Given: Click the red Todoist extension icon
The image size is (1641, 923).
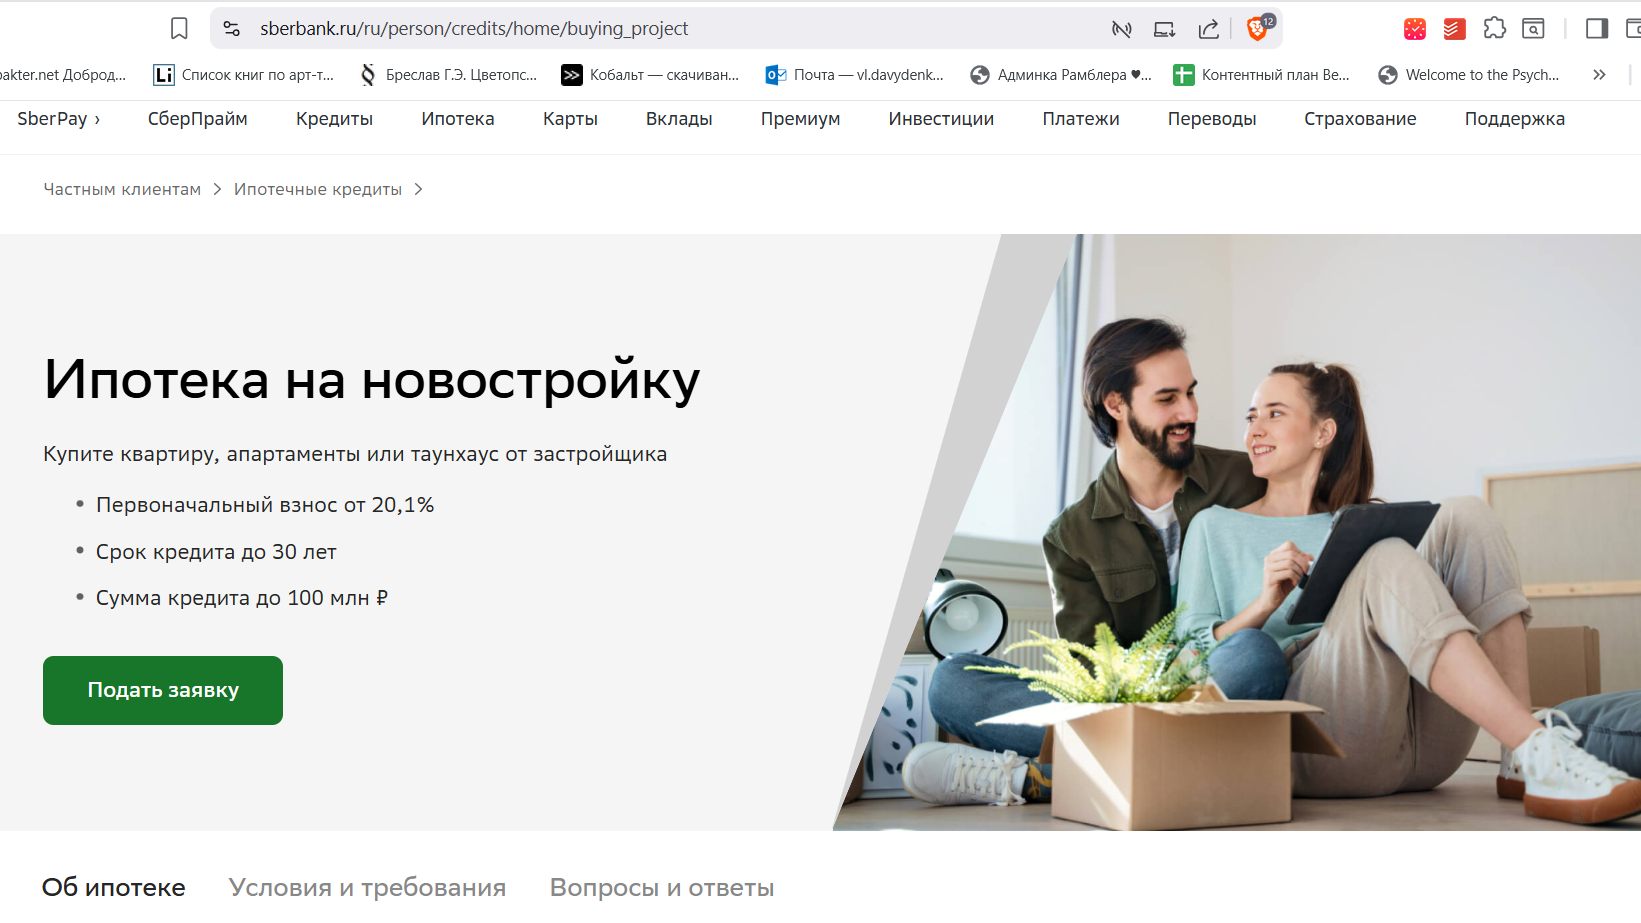Looking at the screenshot, I should [1454, 29].
